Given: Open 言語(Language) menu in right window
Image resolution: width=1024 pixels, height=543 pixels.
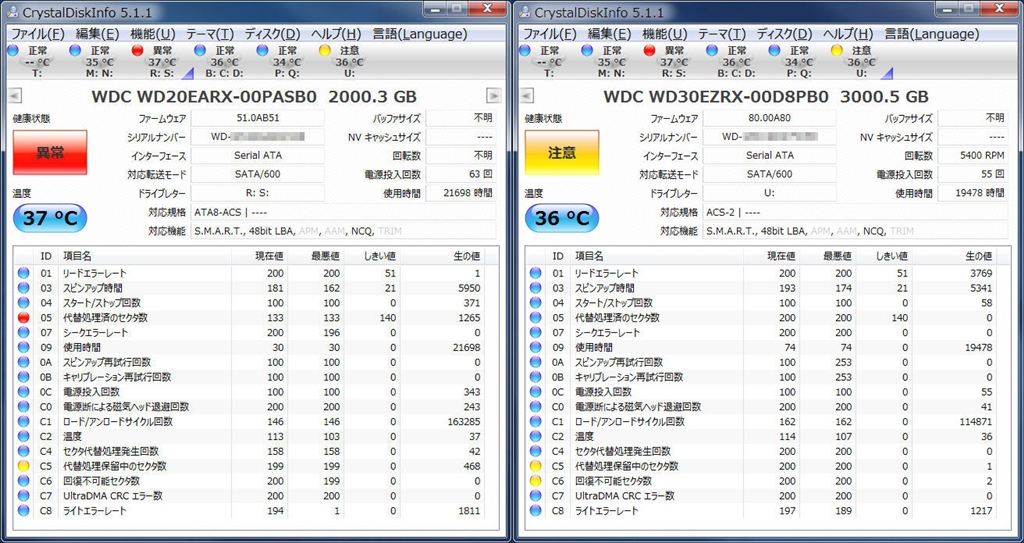Looking at the screenshot, I should tap(931, 34).
